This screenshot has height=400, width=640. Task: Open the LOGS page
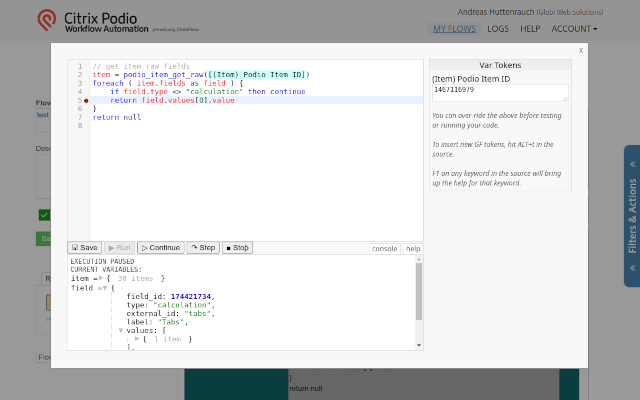coord(498,29)
